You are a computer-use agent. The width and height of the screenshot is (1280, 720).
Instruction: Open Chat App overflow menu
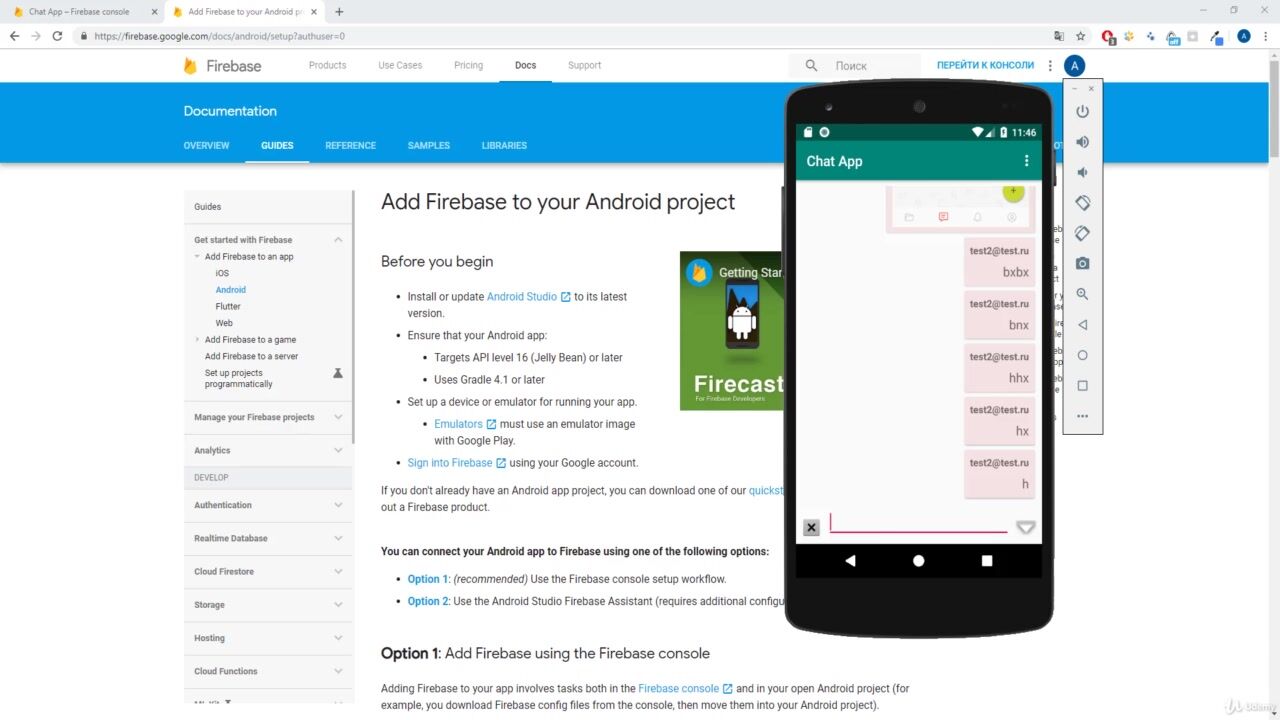point(1026,161)
